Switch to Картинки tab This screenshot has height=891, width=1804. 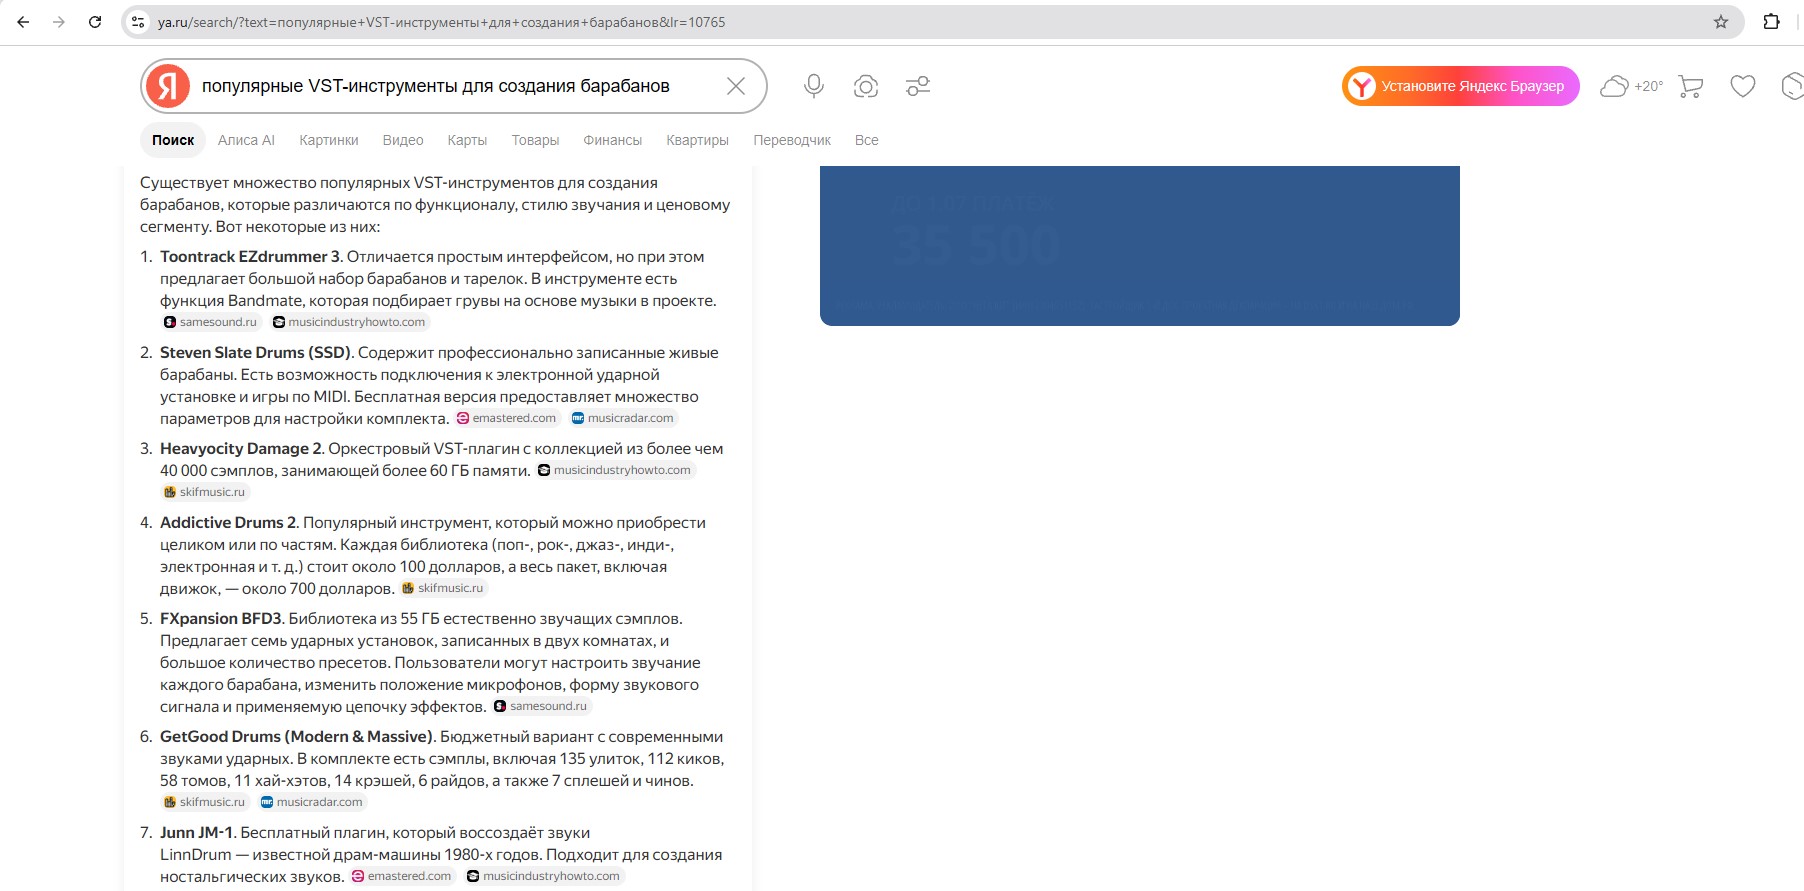[328, 140]
